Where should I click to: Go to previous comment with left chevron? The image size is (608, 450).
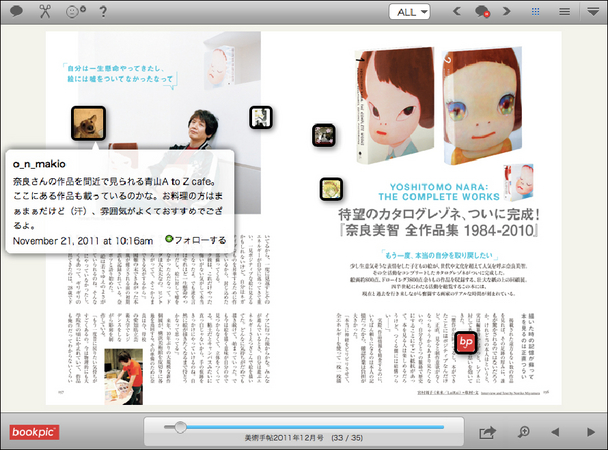[457, 11]
